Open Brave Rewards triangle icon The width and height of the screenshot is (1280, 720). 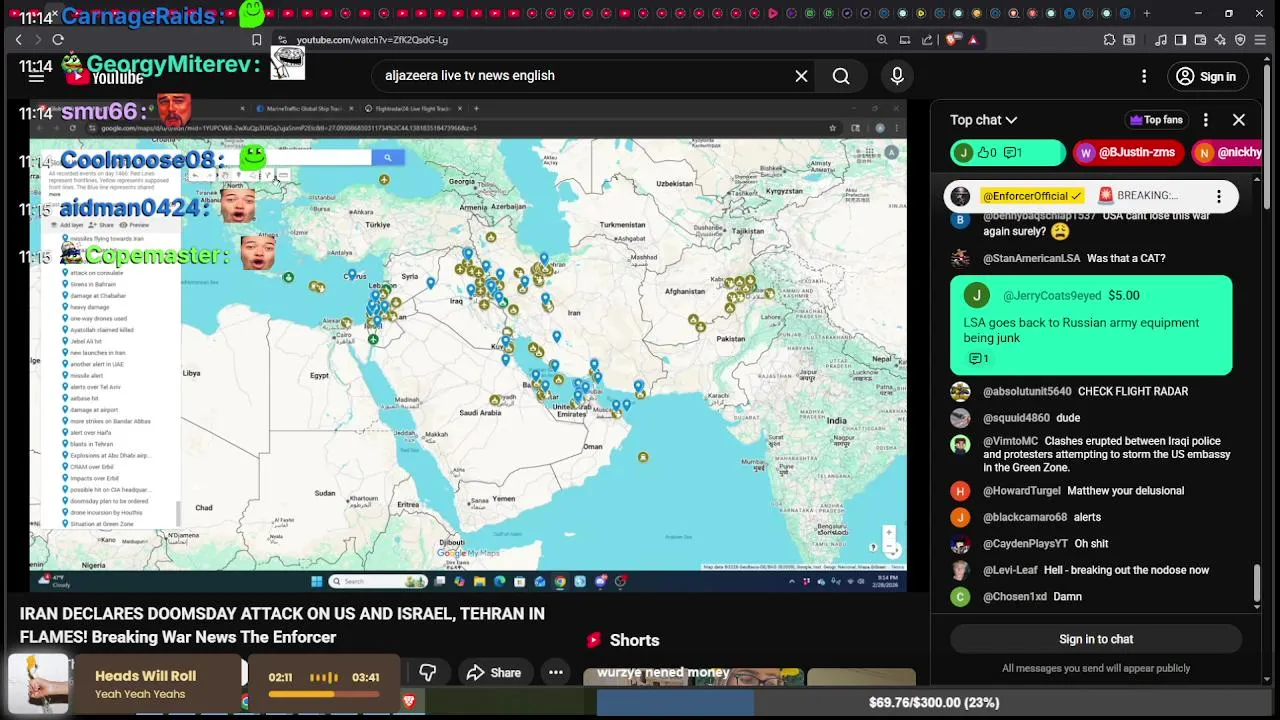pos(972,40)
